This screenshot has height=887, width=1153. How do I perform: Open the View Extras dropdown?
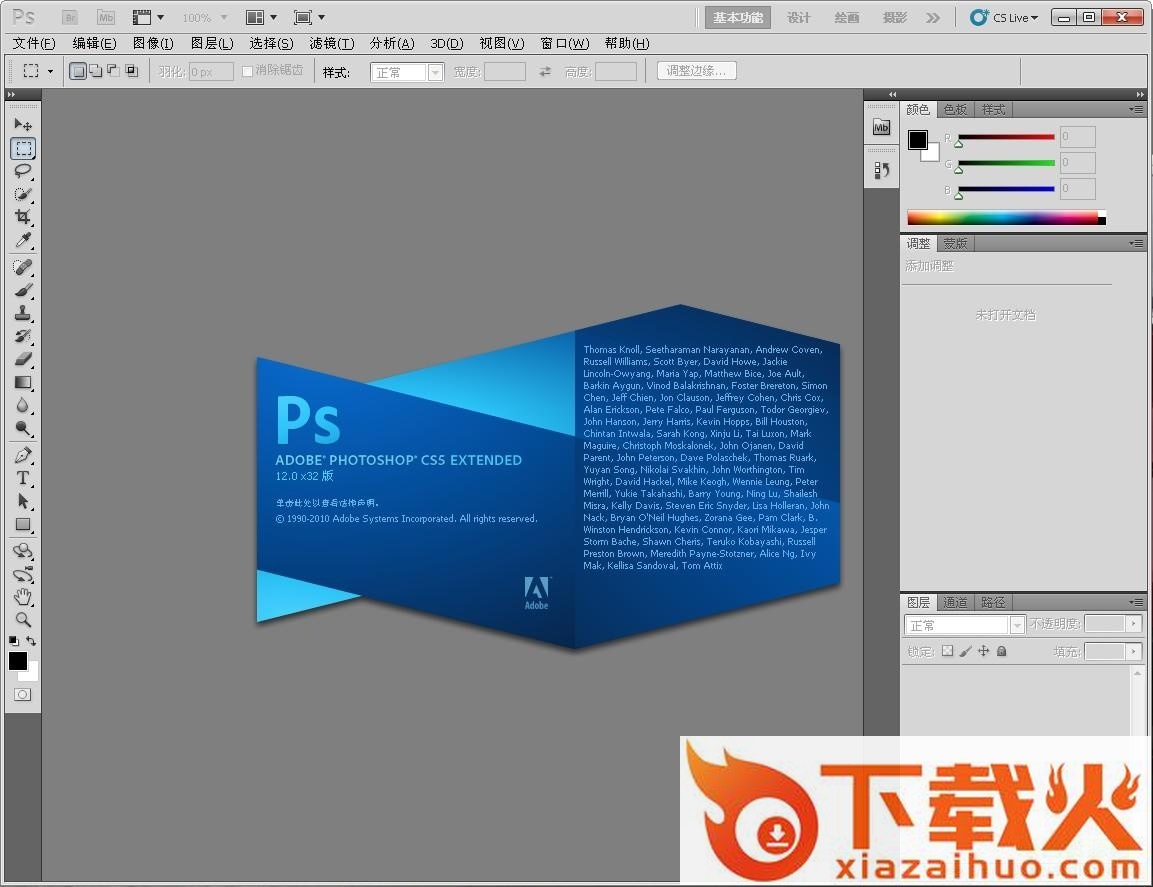pos(148,18)
